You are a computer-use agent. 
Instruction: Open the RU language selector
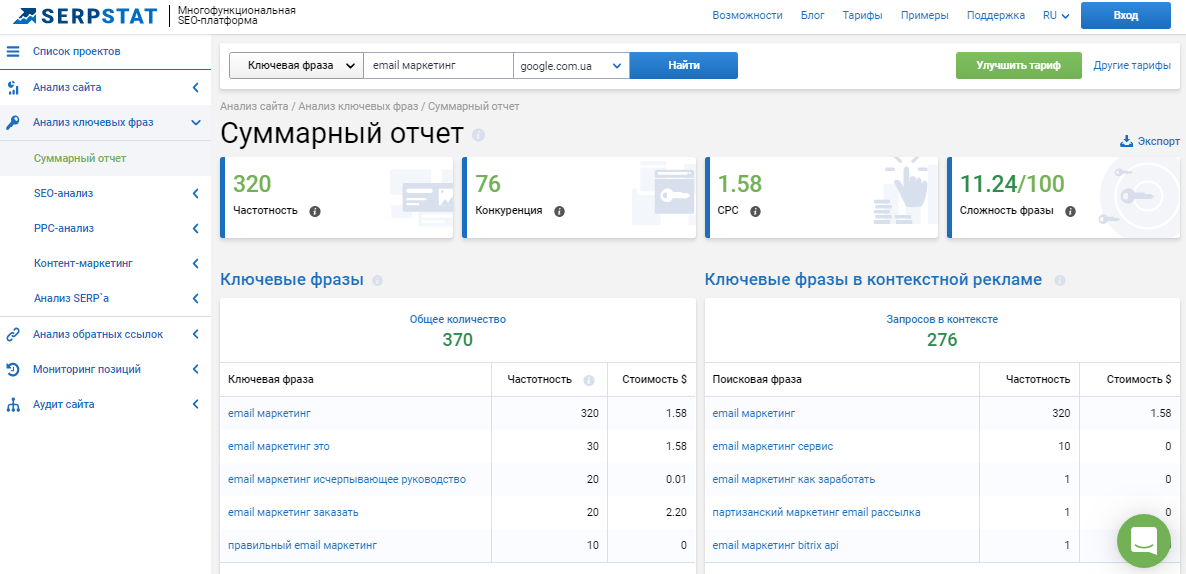(x=1056, y=16)
